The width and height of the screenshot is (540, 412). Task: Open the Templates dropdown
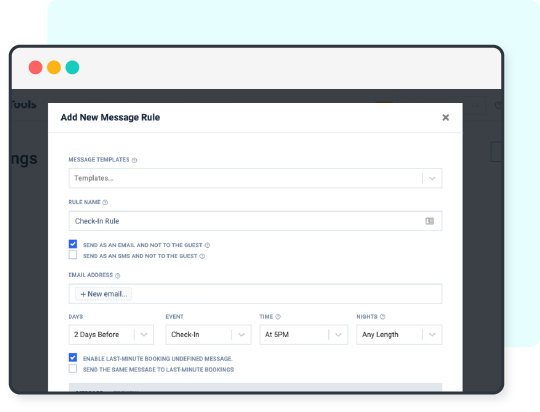255,178
